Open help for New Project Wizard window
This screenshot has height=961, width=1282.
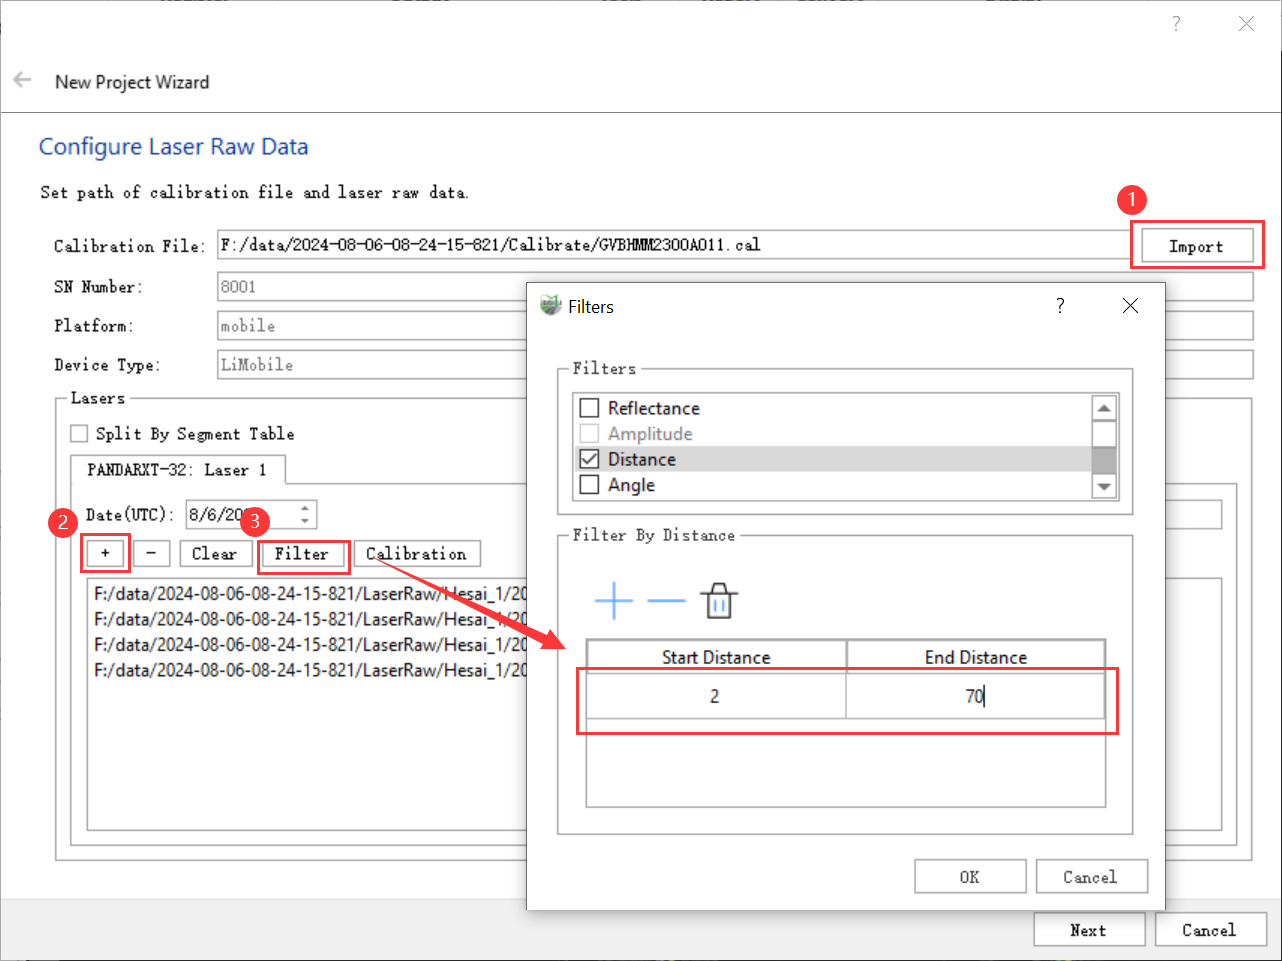pos(1176,23)
